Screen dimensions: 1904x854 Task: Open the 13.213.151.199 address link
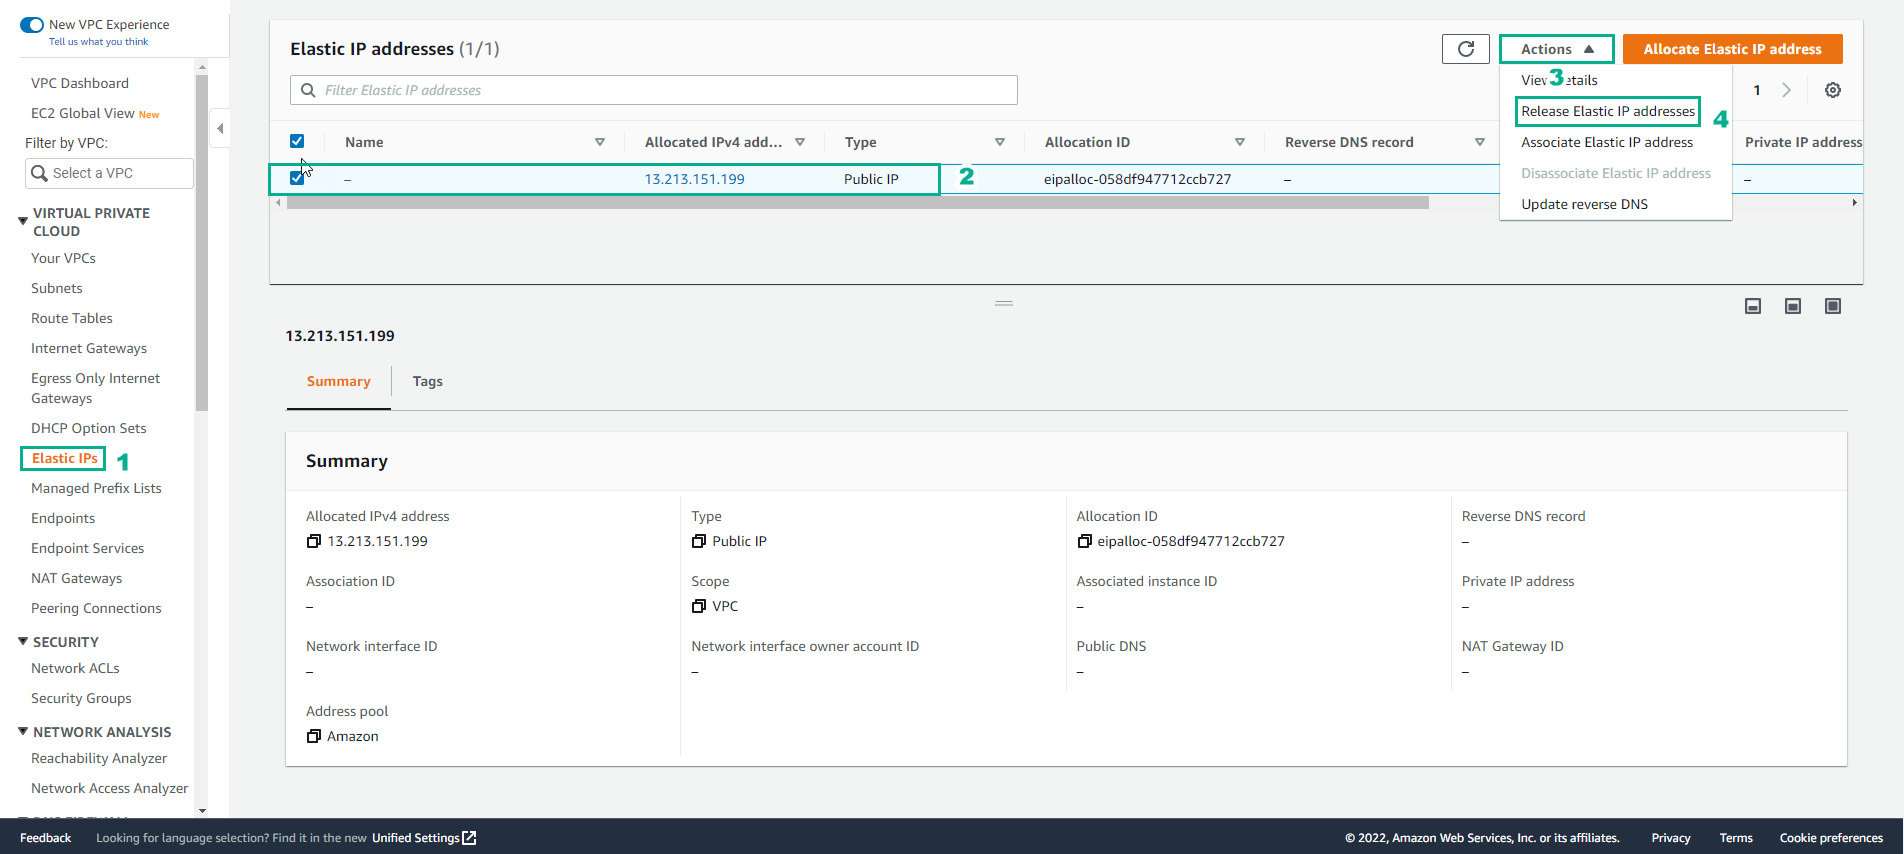click(694, 179)
